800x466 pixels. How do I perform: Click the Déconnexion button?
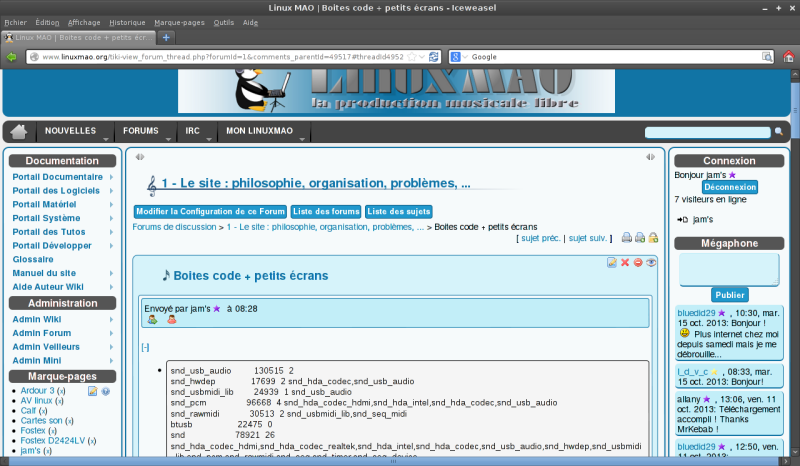[x=730, y=187]
